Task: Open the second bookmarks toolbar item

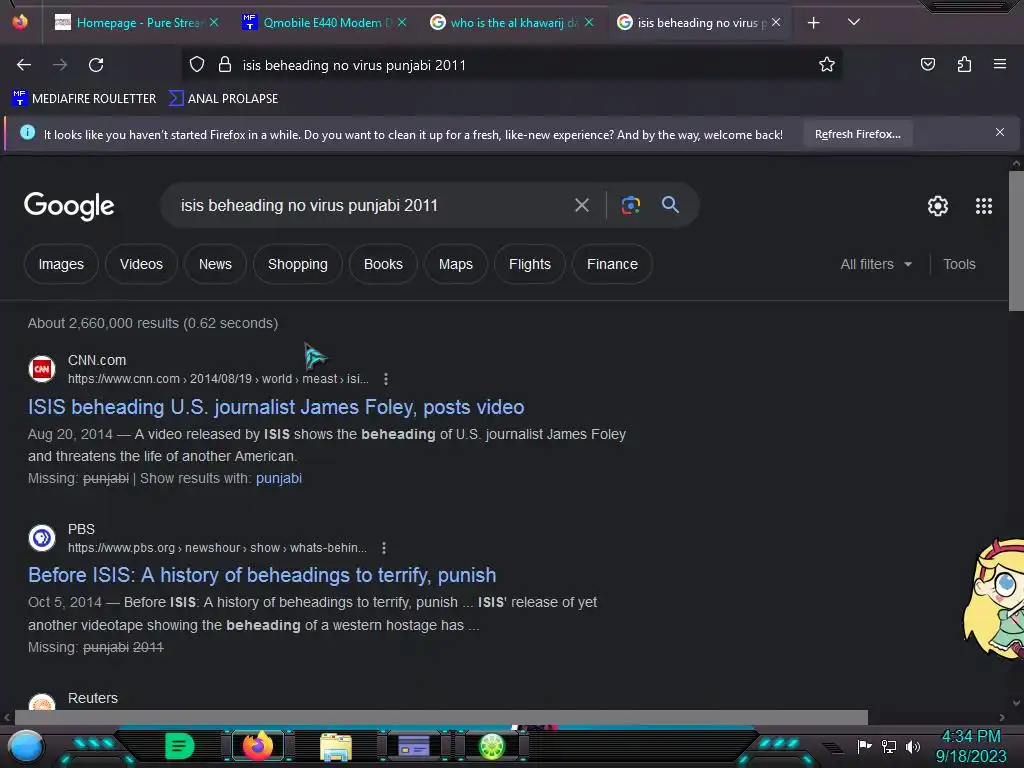Action: (x=223, y=99)
